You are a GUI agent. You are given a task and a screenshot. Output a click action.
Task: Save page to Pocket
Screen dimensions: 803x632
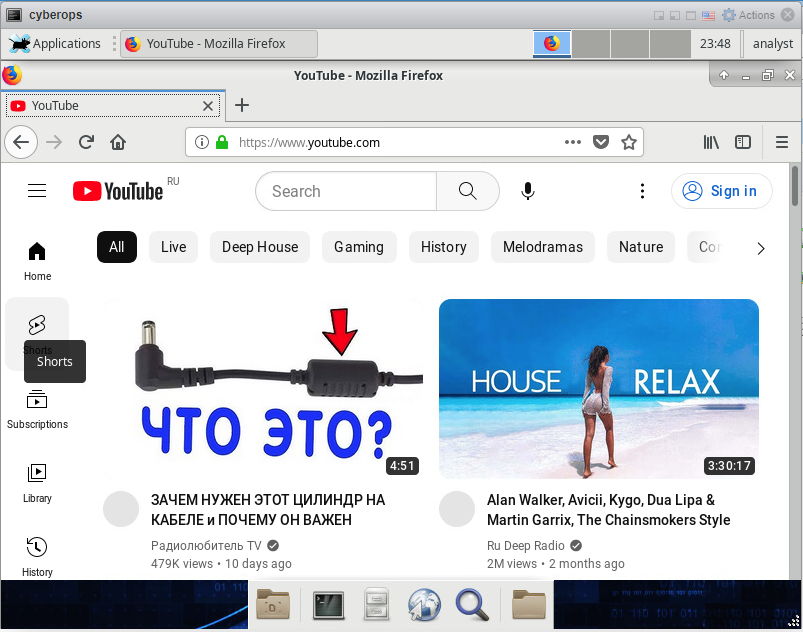pos(601,142)
